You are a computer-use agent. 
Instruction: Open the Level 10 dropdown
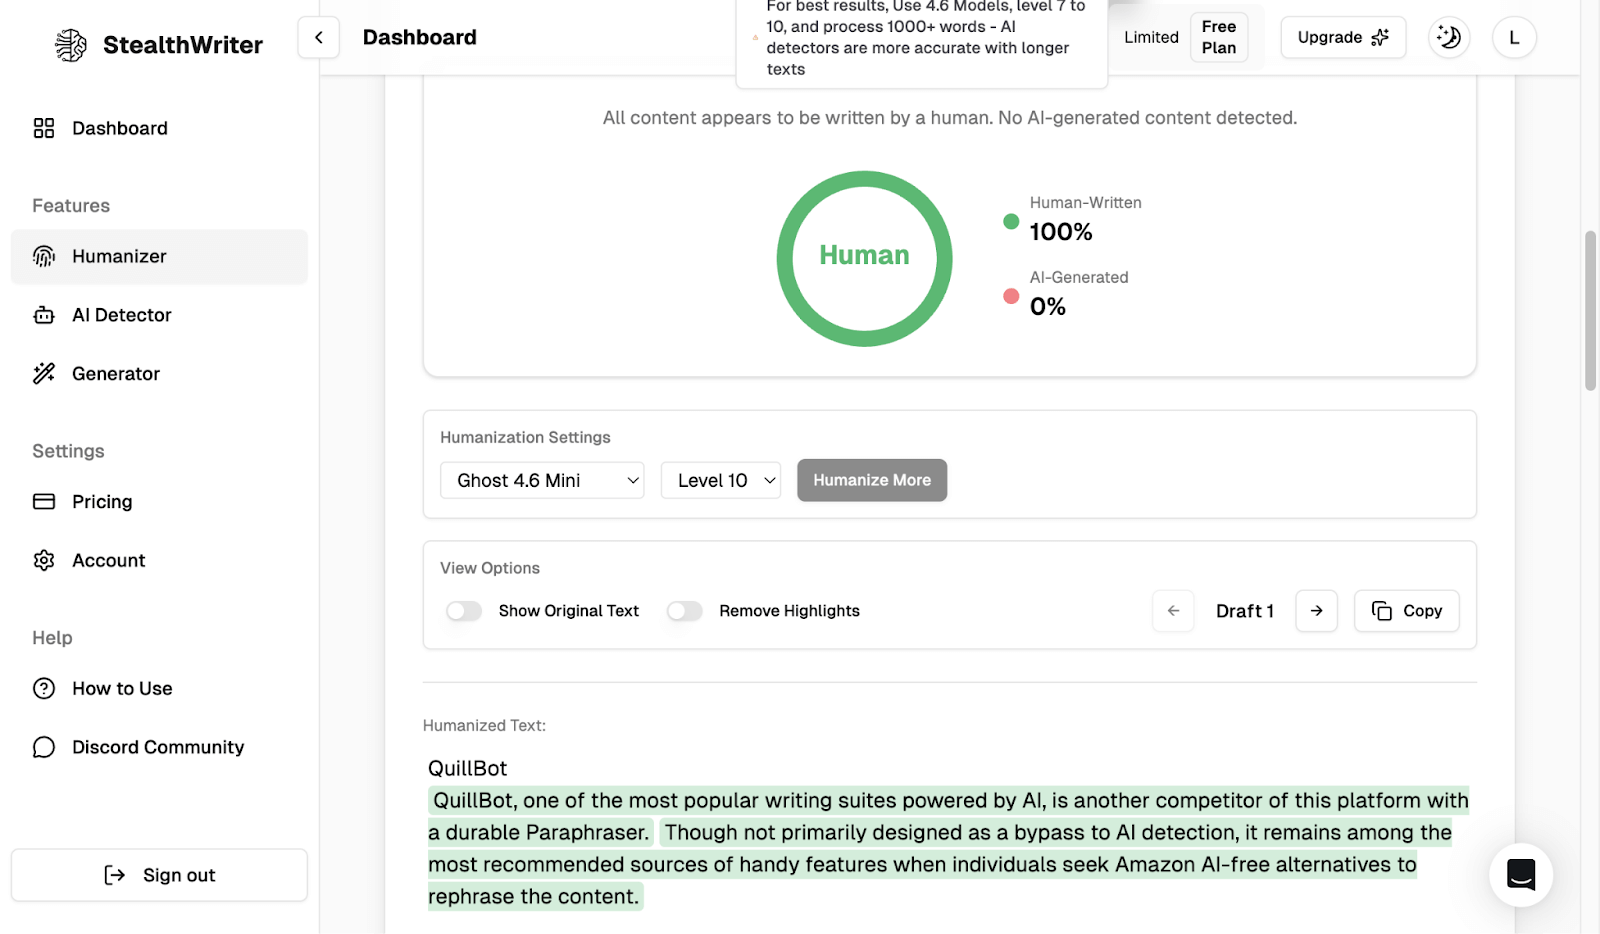coord(721,480)
